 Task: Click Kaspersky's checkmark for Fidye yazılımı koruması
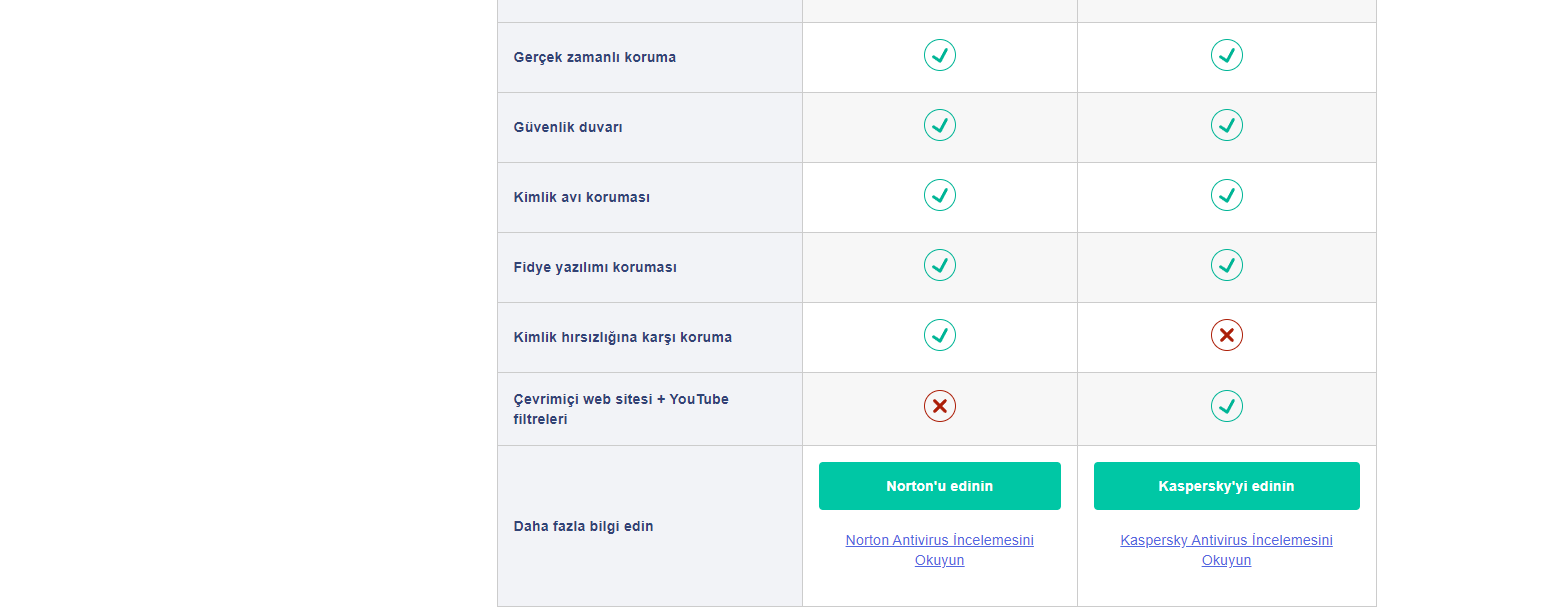[1227, 265]
